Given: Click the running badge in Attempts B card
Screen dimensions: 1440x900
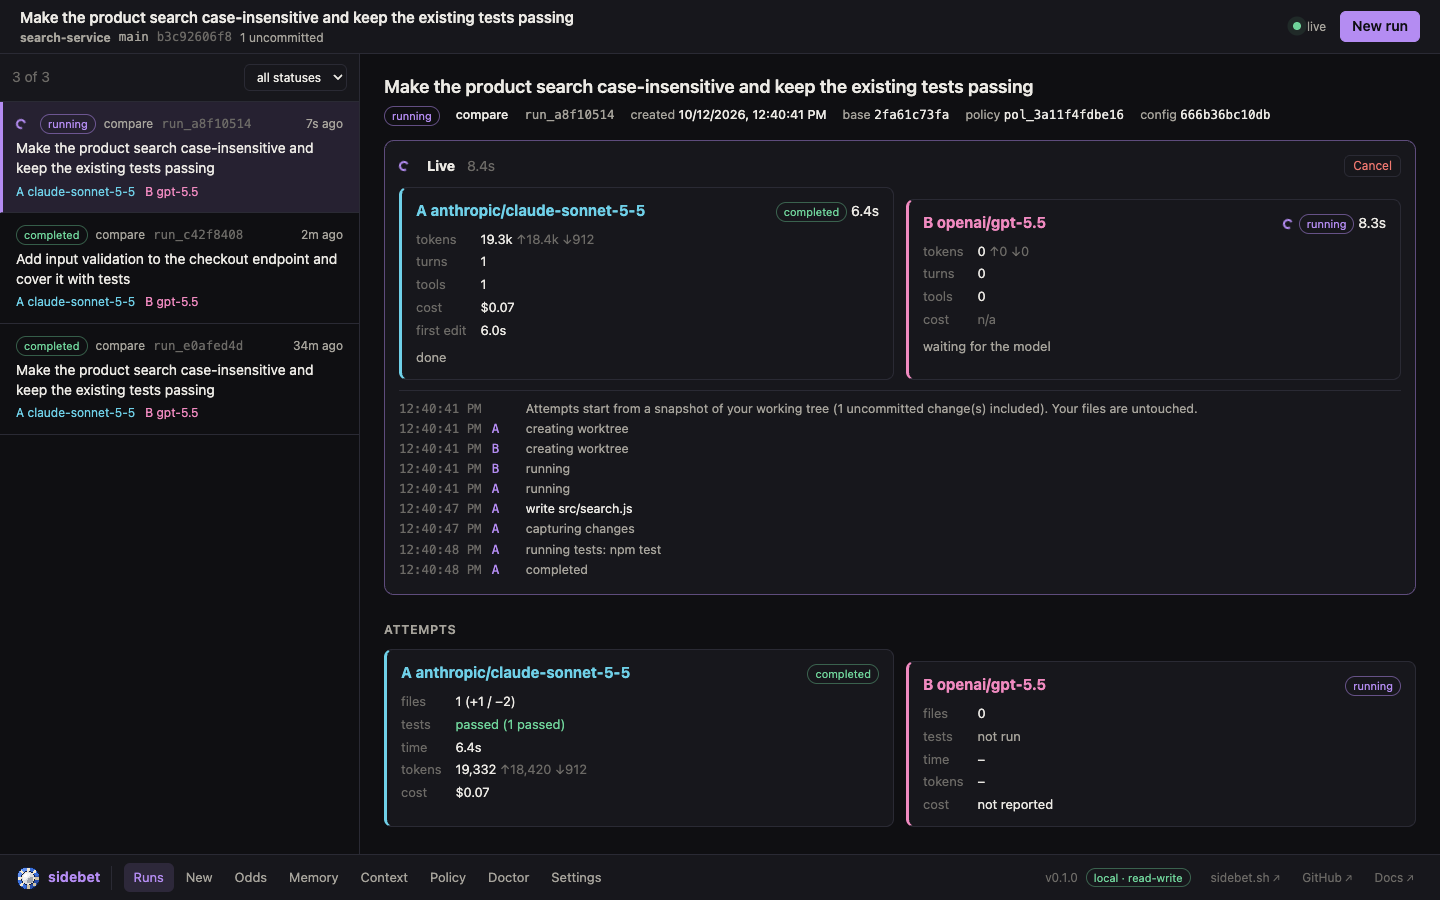Looking at the screenshot, I should pyautogui.click(x=1372, y=686).
